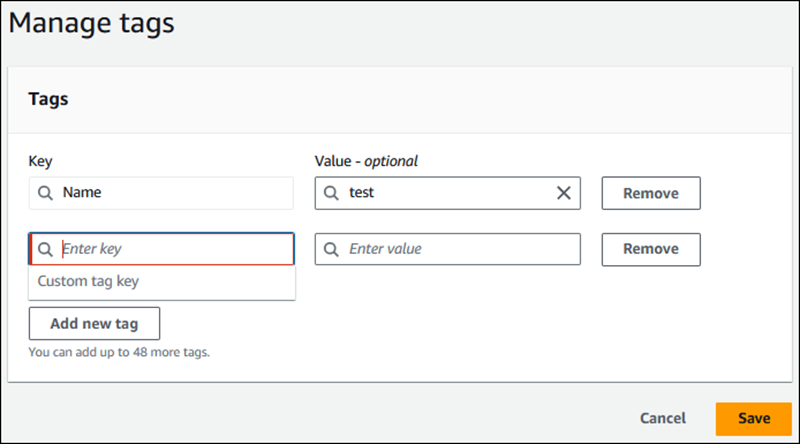Clear the test value with the X icon
Screen dimensions: 800x445
coord(563,193)
